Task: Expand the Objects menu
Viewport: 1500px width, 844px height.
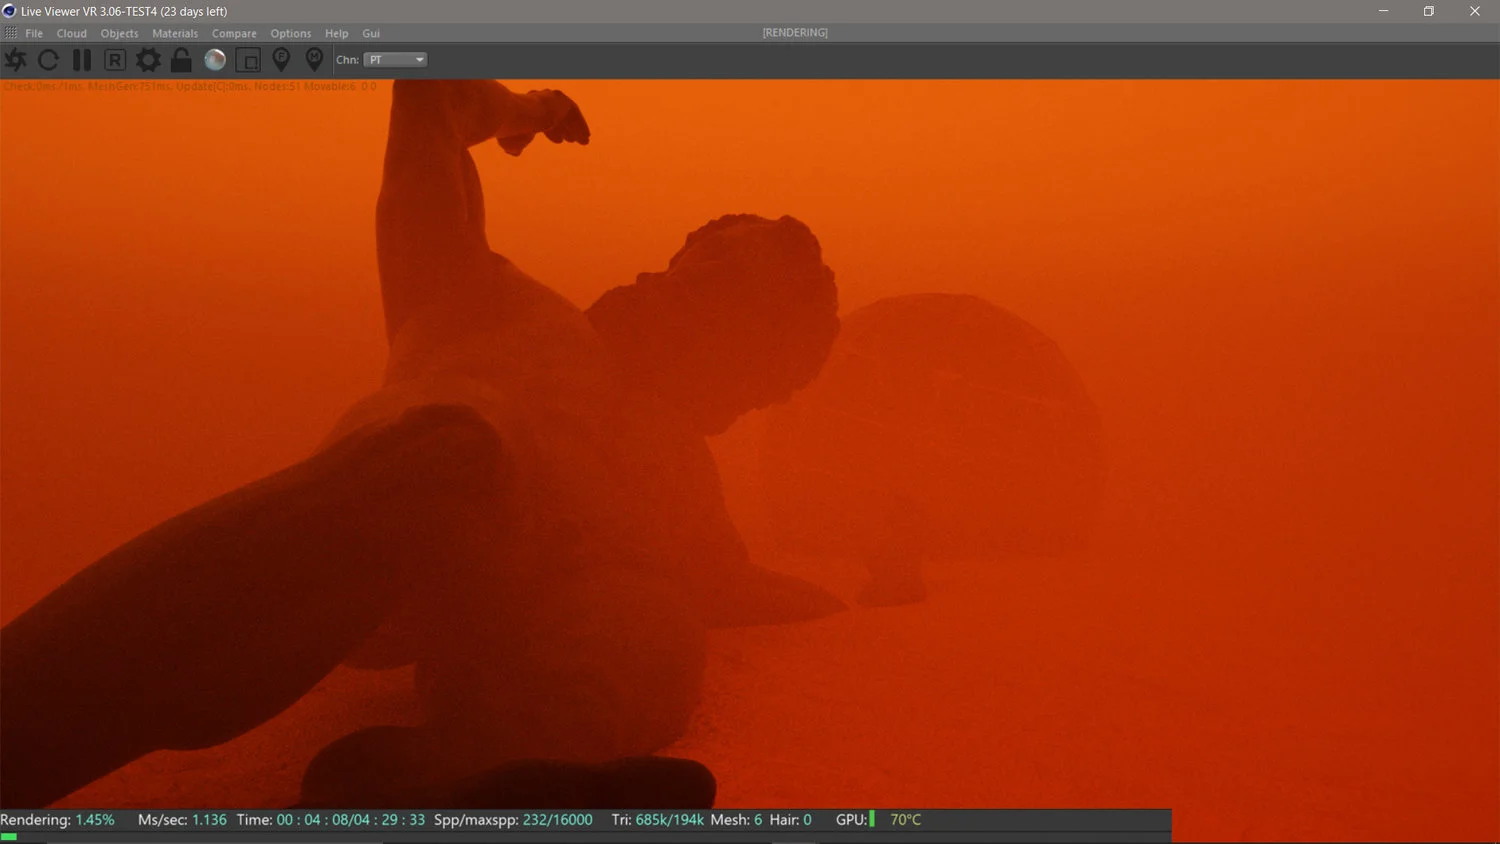Action: pos(119,33)
